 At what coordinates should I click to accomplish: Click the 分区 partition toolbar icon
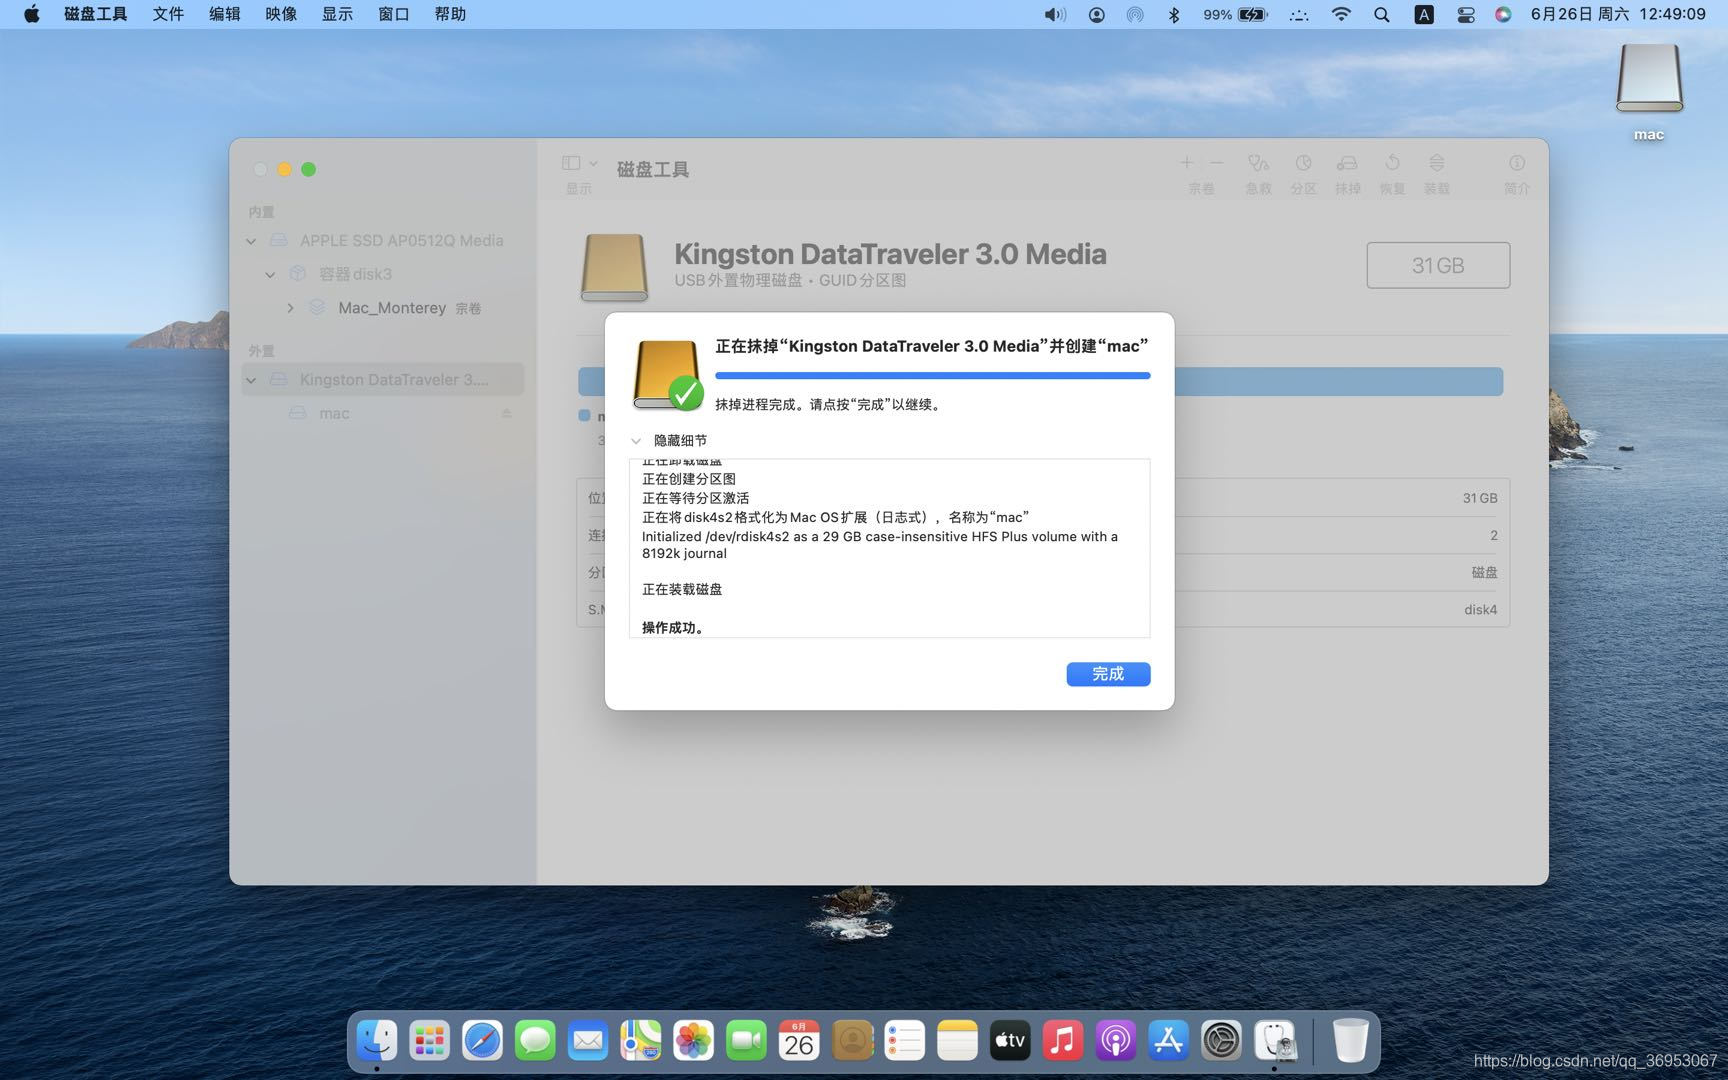1303,163
